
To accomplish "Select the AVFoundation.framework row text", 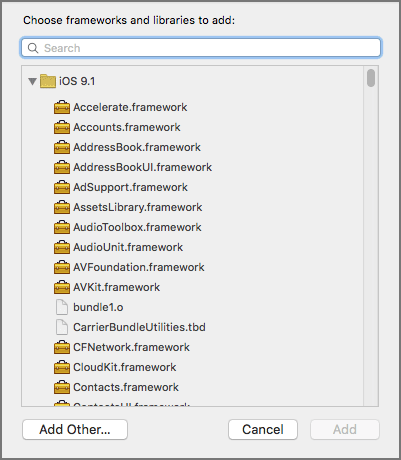I will 139,267.
